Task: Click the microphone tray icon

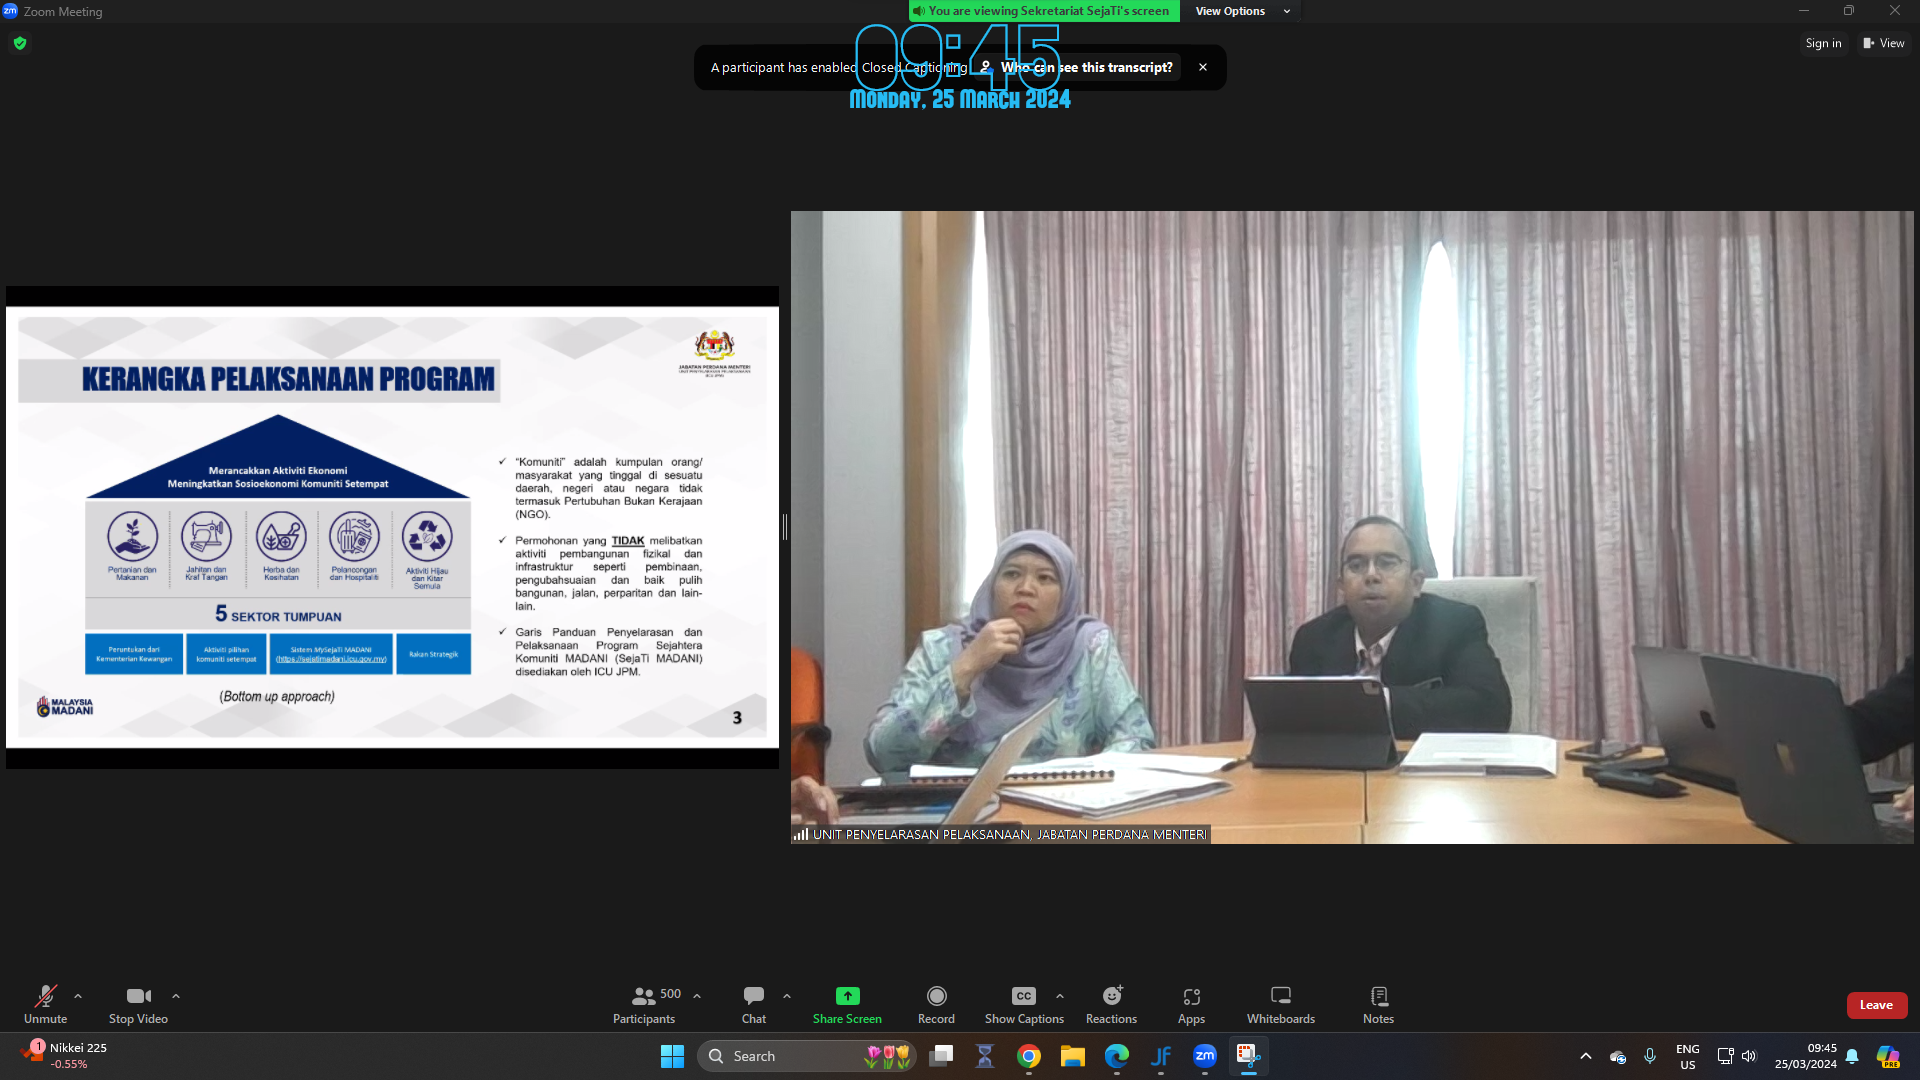Action: tap(1650, 1056)
